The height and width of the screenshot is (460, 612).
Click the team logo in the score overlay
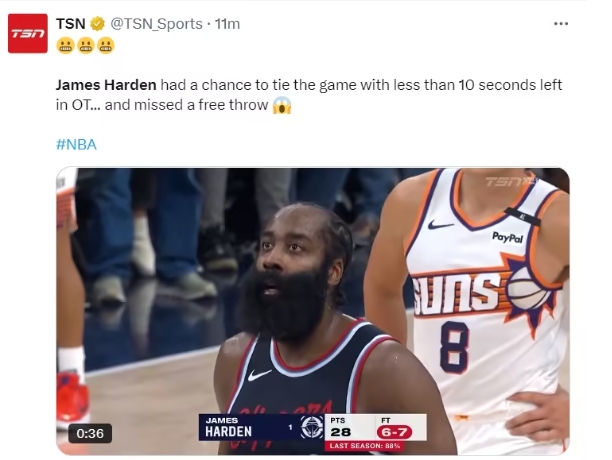point(312,427)
